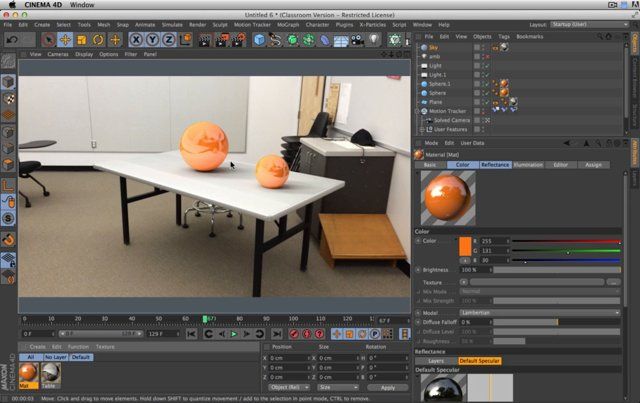The height and width of the screenshot is (403, 640).
Task: Open the spline Pen tool icon
Action: coord(275,40)
